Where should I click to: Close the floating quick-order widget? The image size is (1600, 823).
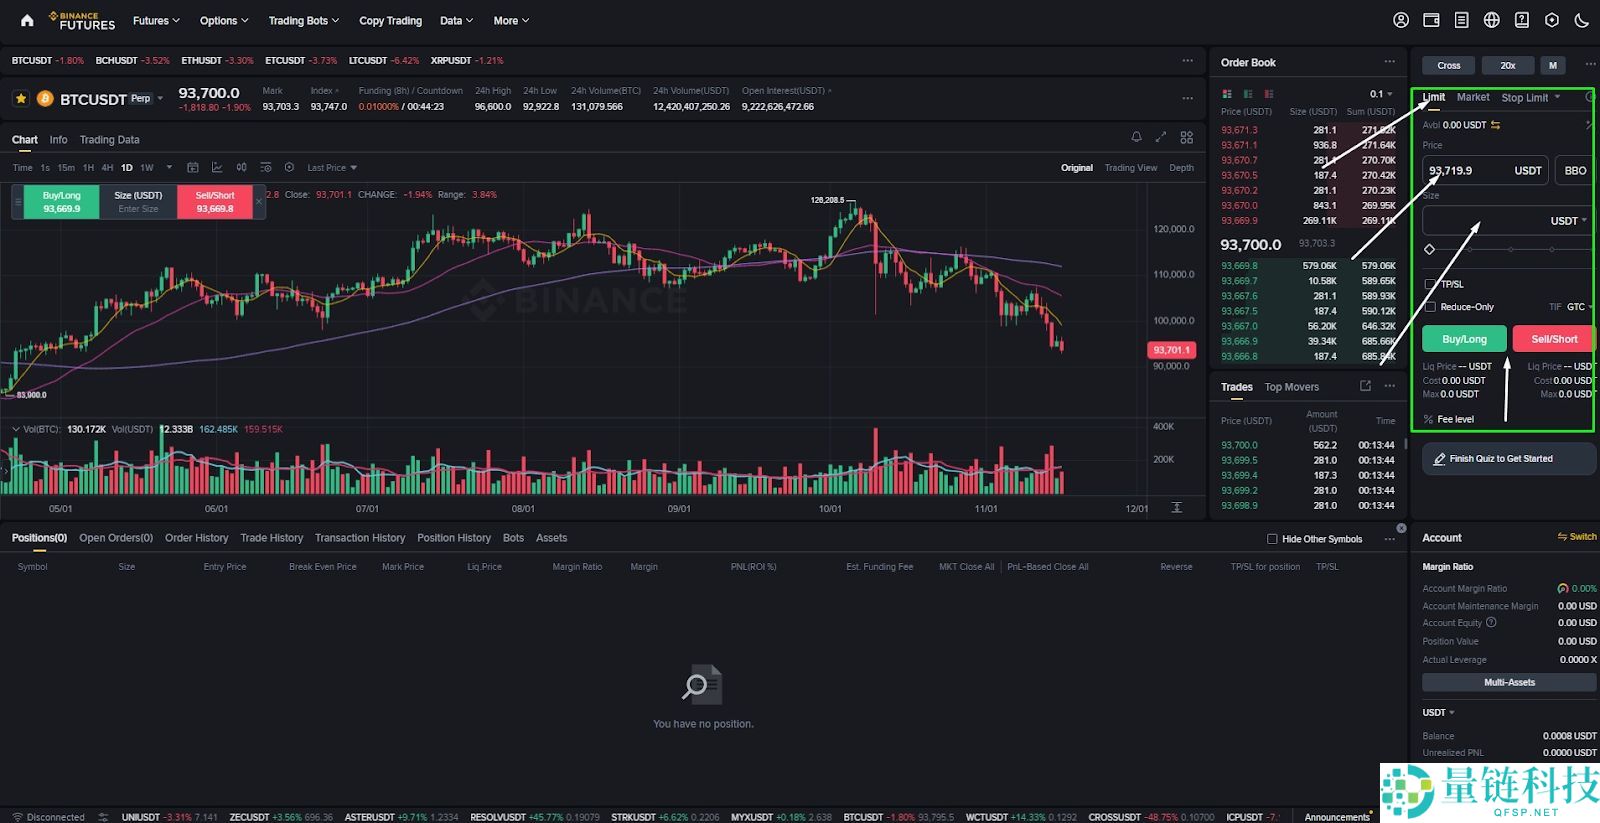[258, 202]
